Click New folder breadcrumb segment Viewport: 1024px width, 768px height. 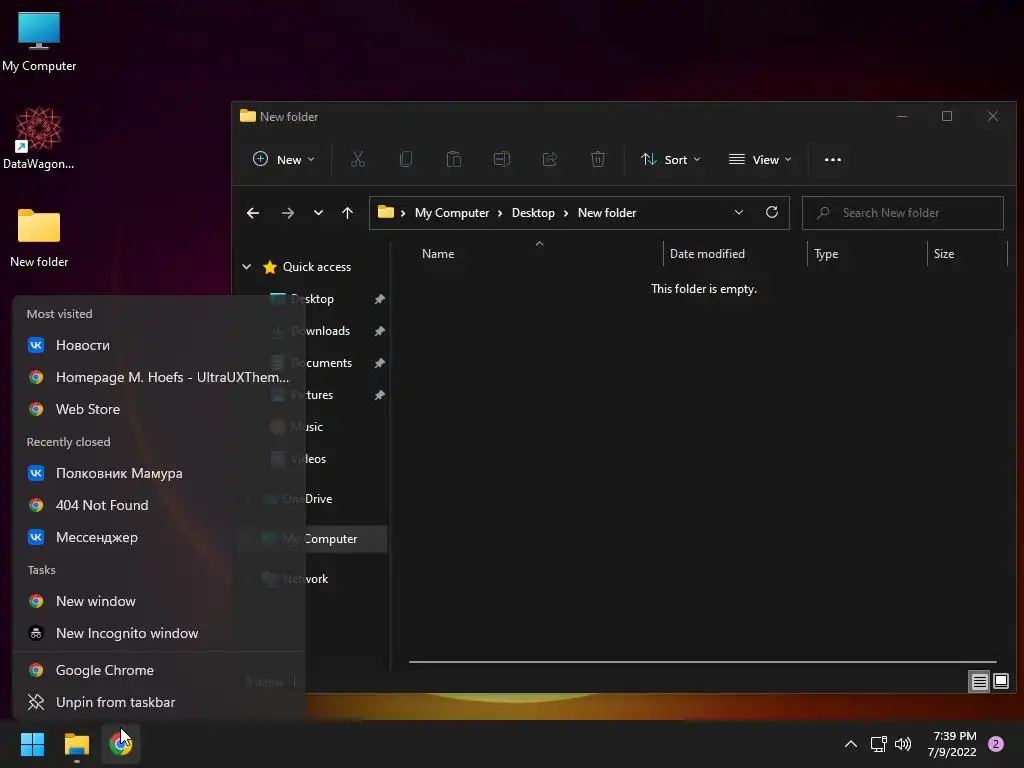pos(607,213)
